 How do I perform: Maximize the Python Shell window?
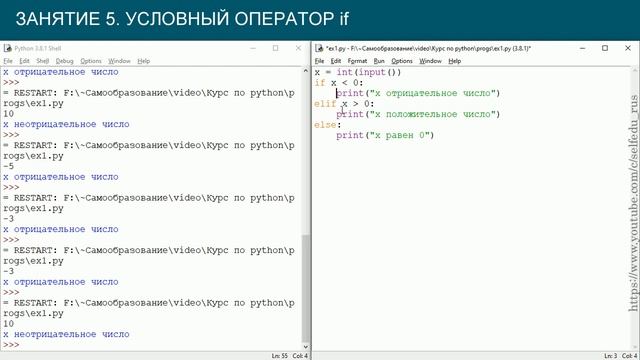276,48
